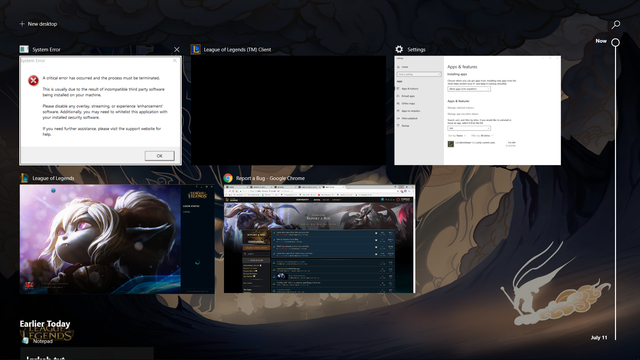The height and width of the screenshot is (360, 640).
Task: Click Manage optional features link in Settings
Action: (x=460, y=108)
